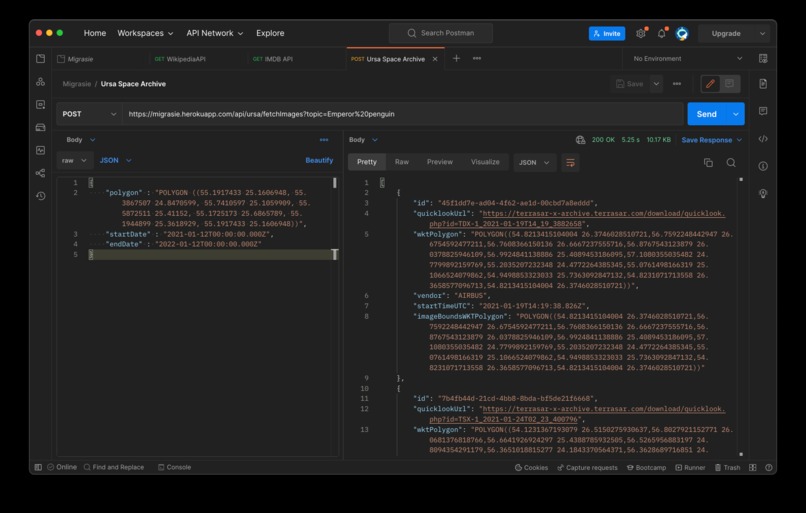Click the request URL input field
Viewport: 806px width, 513px height.
tap(402, 114)
